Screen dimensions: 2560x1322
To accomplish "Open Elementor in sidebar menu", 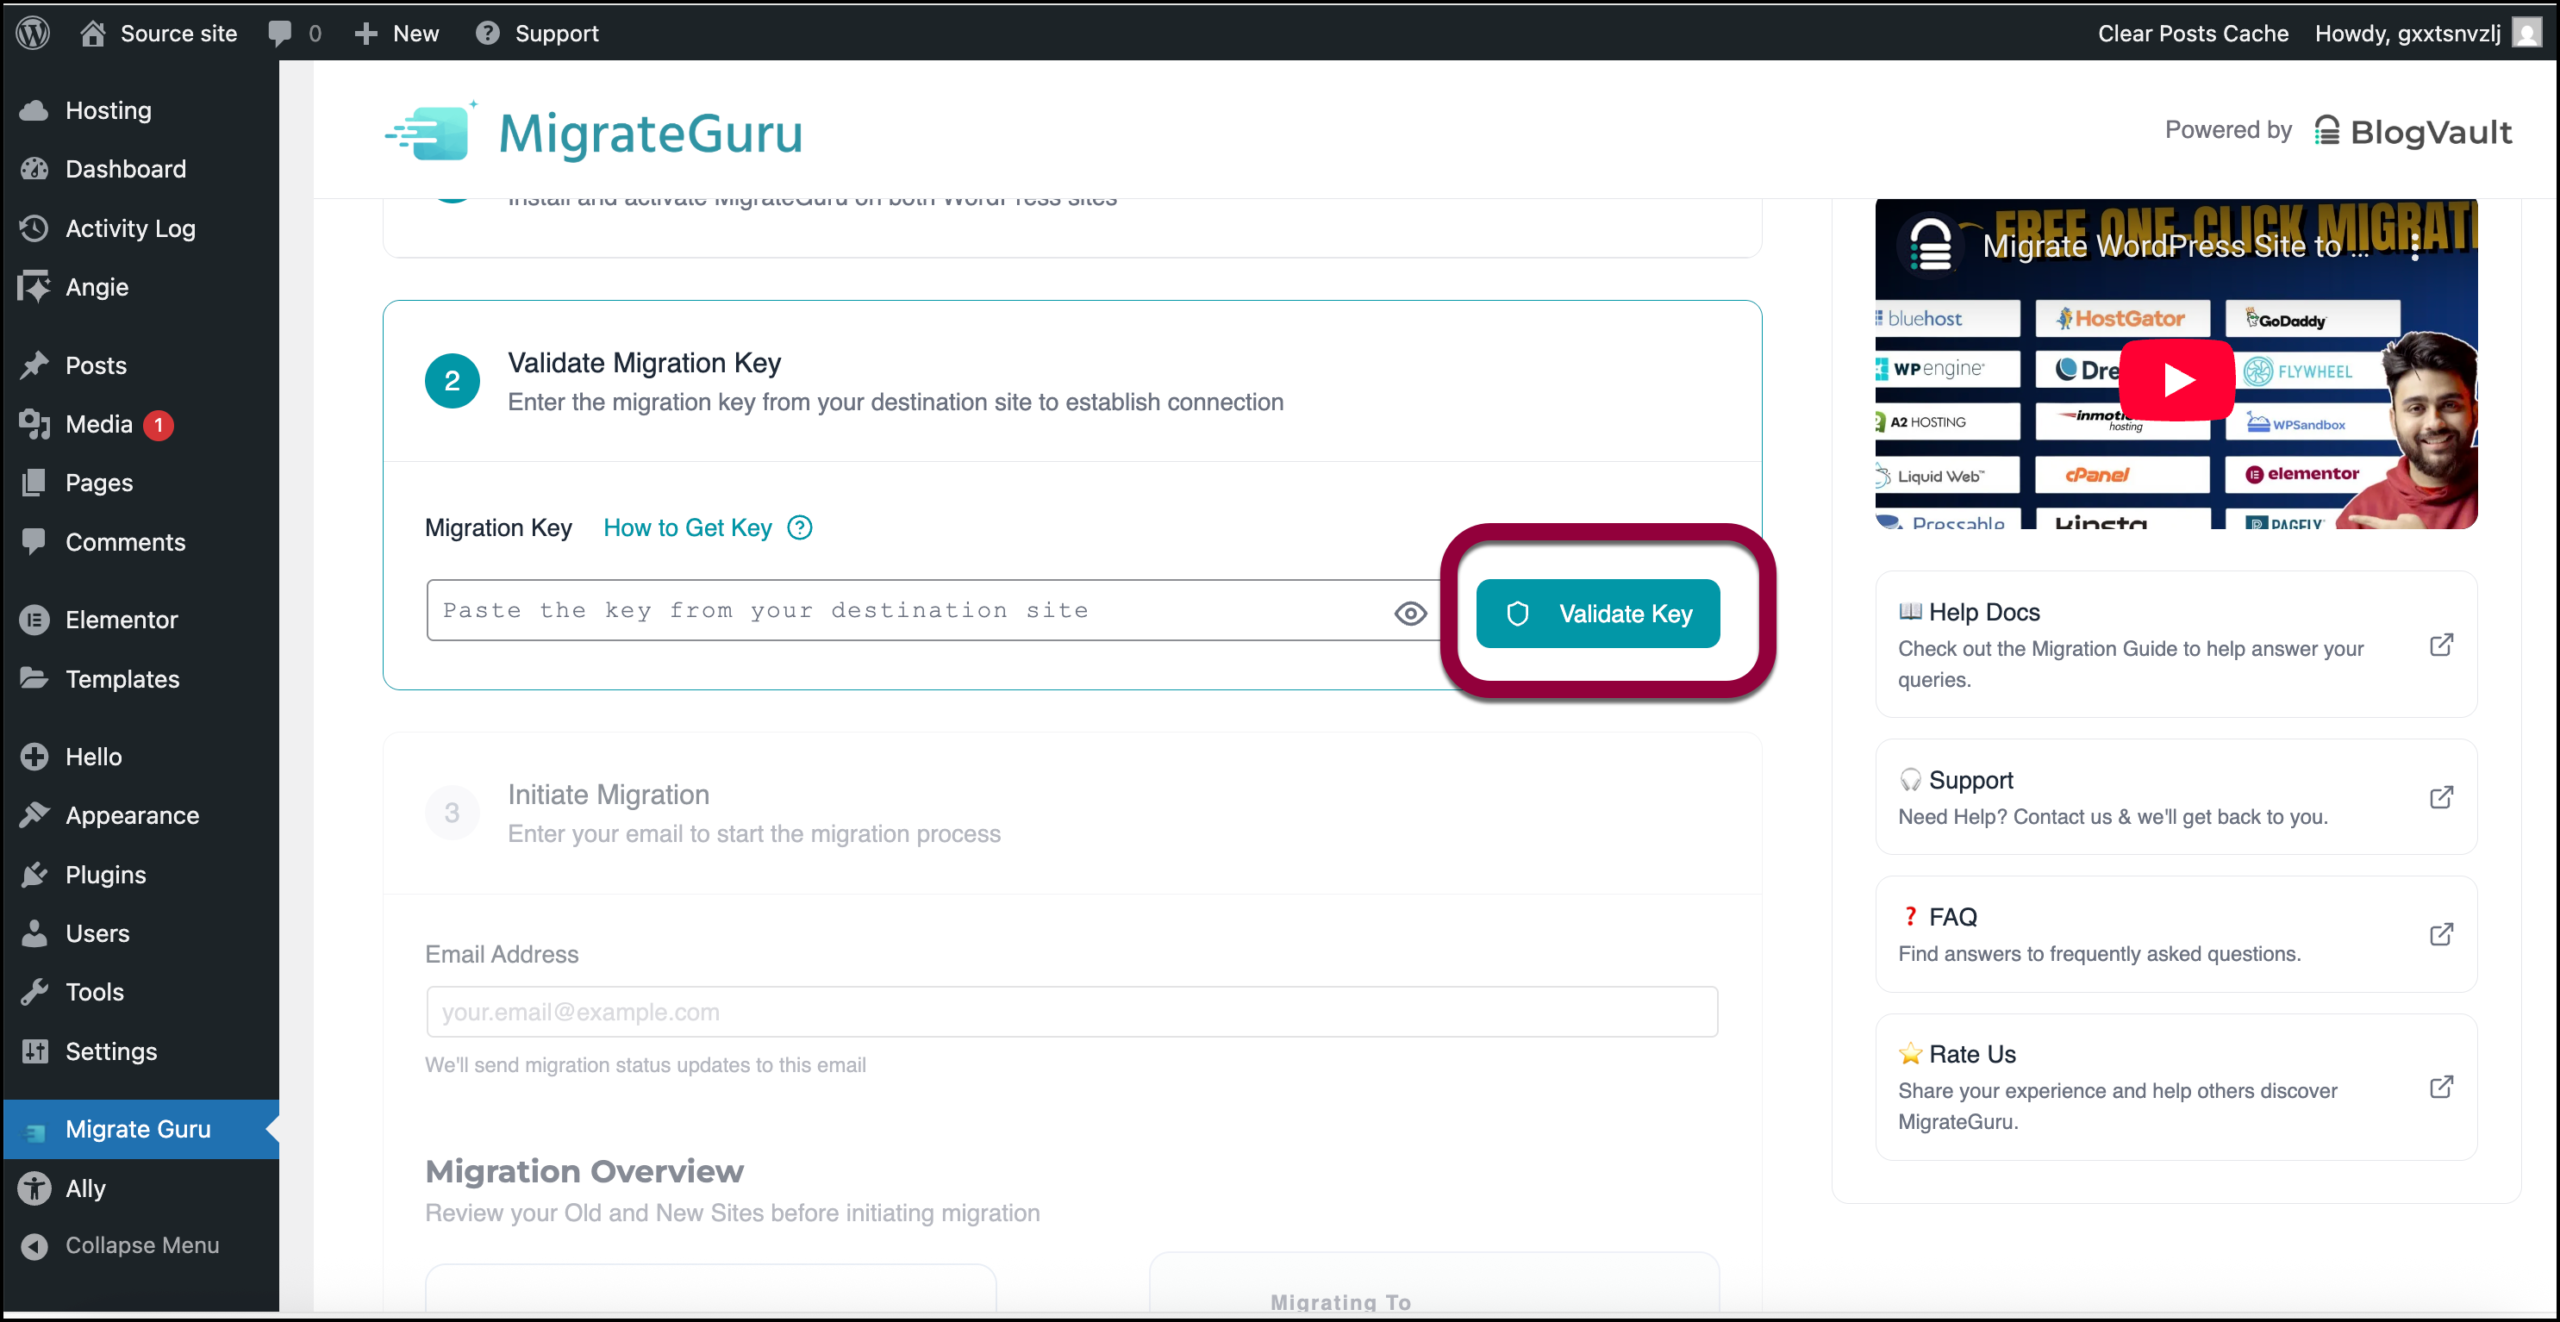I will tap(121, 620).
